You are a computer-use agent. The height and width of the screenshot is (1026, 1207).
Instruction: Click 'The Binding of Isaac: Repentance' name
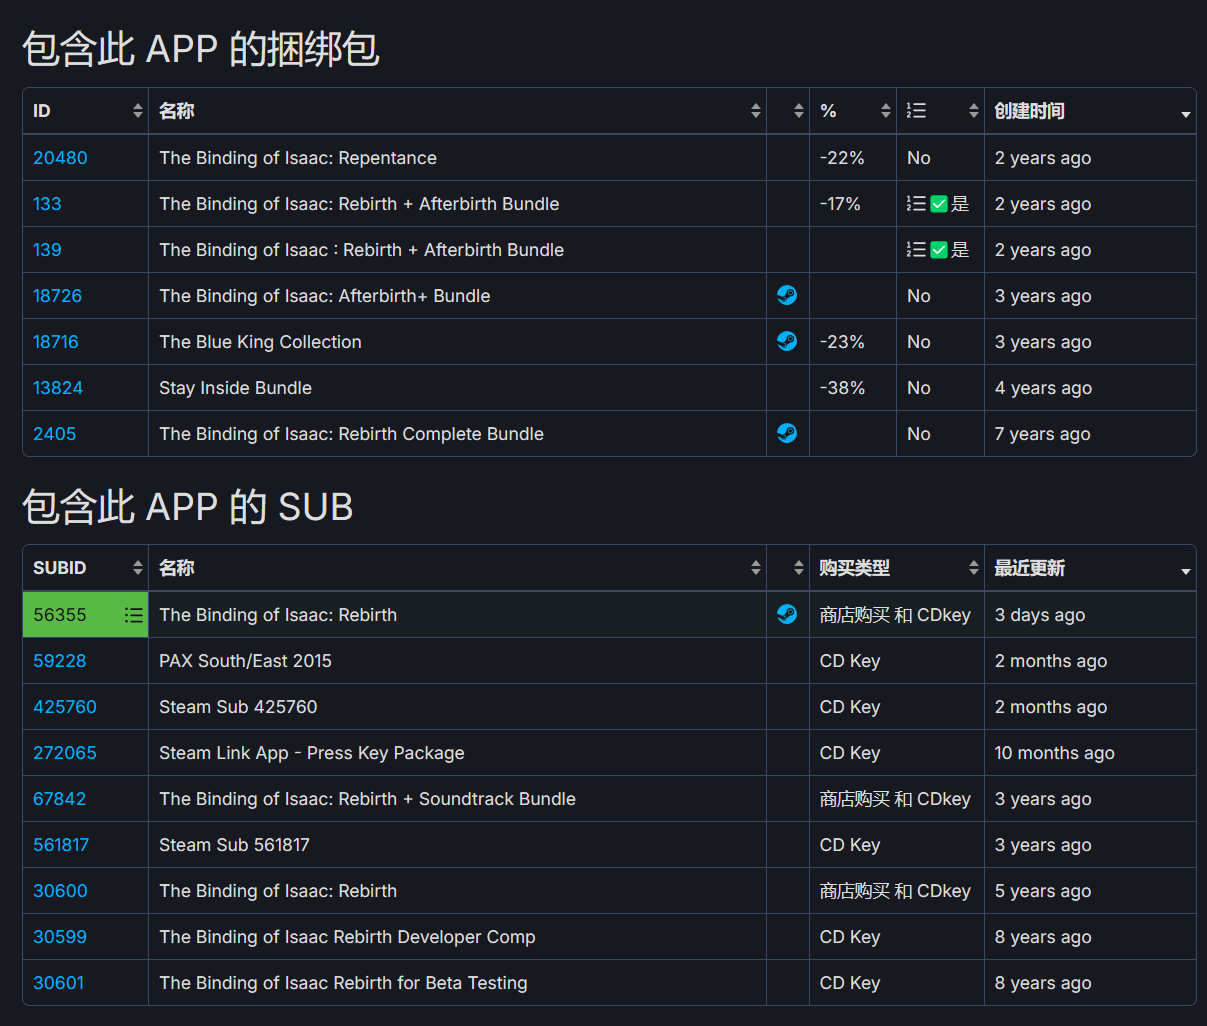pyautogui.click(x=298, y=158)
